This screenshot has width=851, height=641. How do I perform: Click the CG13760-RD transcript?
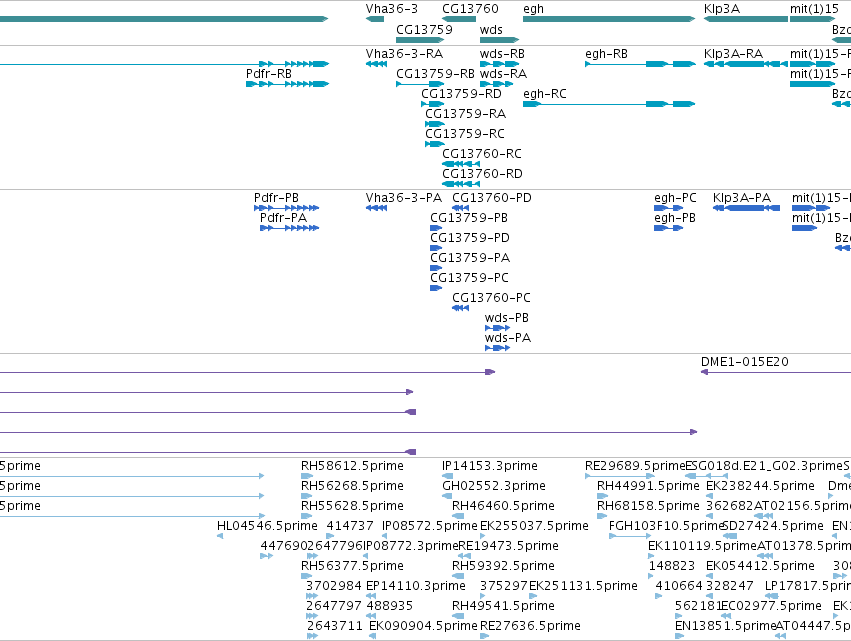point(461,184)
